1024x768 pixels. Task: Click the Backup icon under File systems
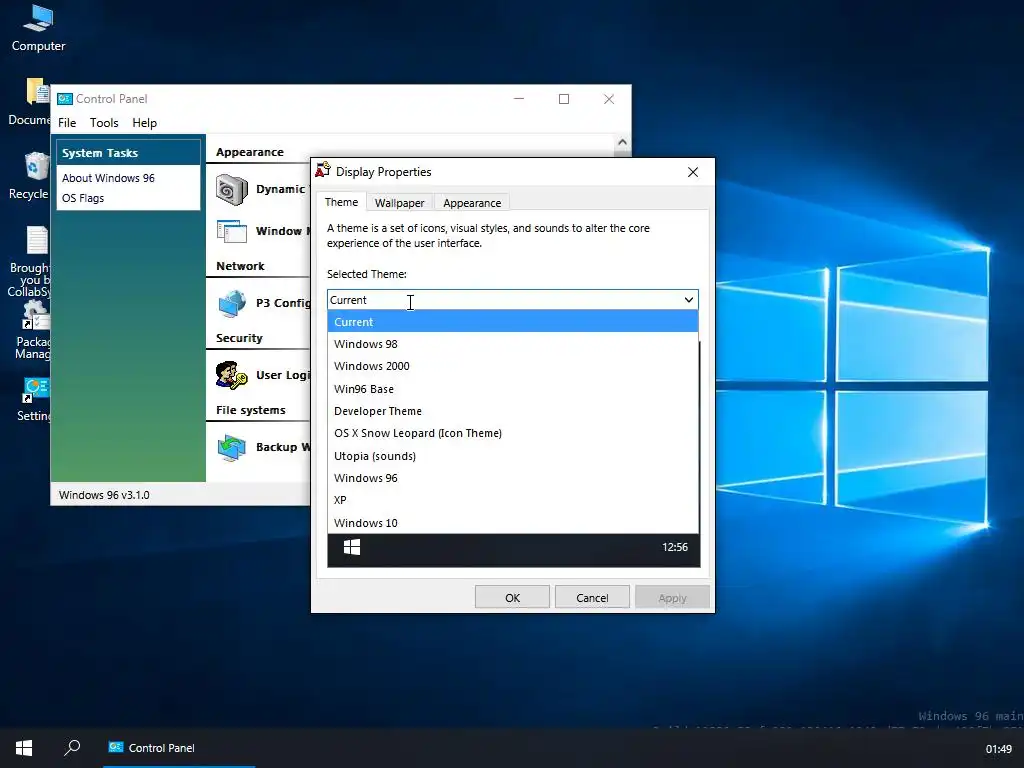pos(232,448)
